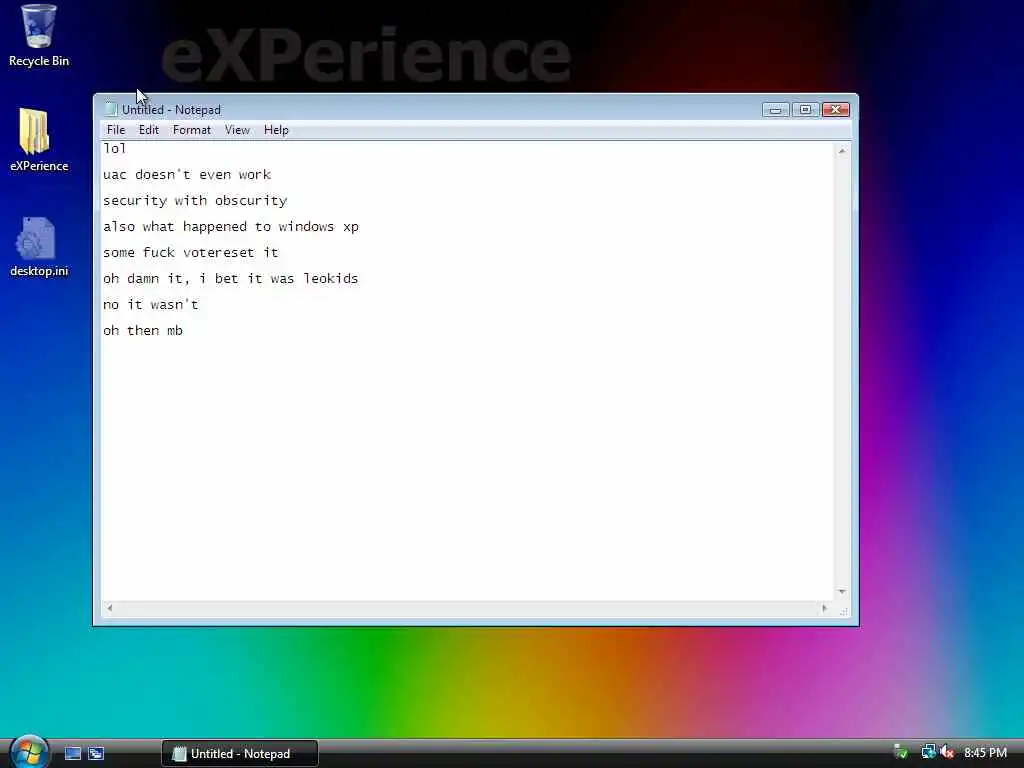Click the muted volume tray icon
The height and width of the screenshot is (768, 1024).
coord(947,752)
